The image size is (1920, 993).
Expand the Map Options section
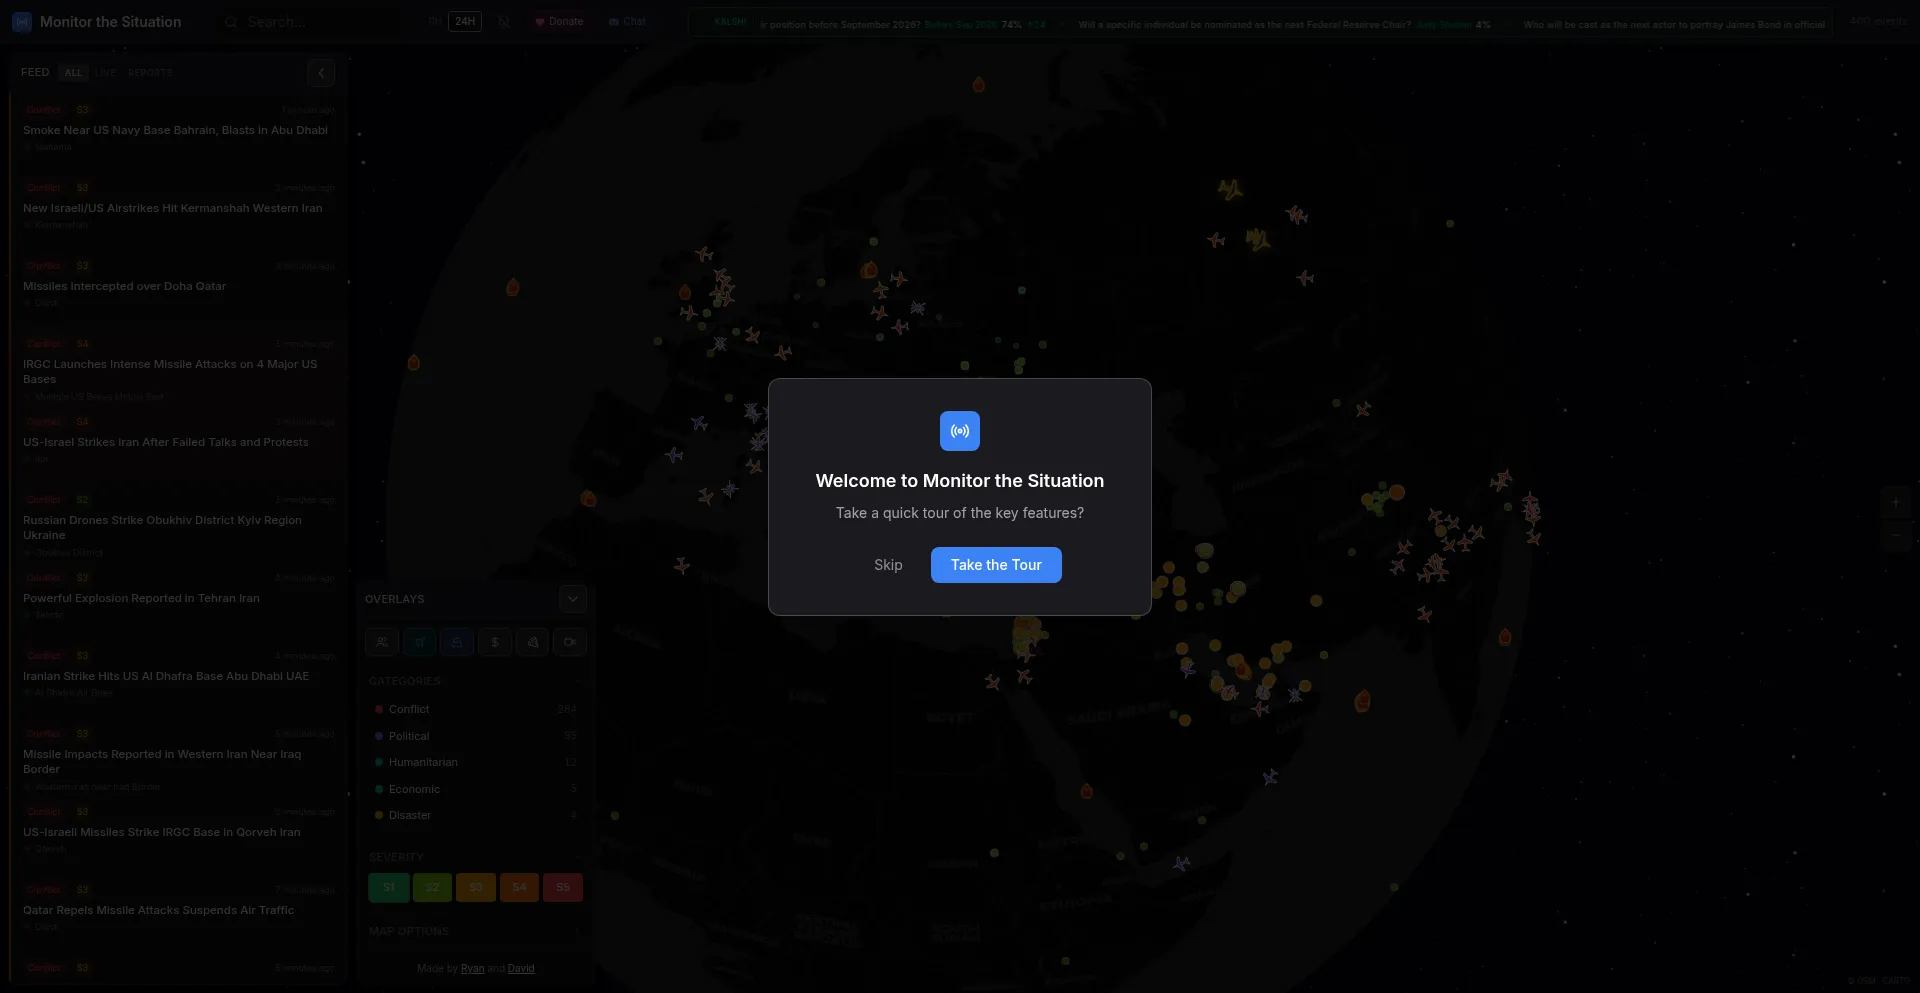tap(476, 931)
